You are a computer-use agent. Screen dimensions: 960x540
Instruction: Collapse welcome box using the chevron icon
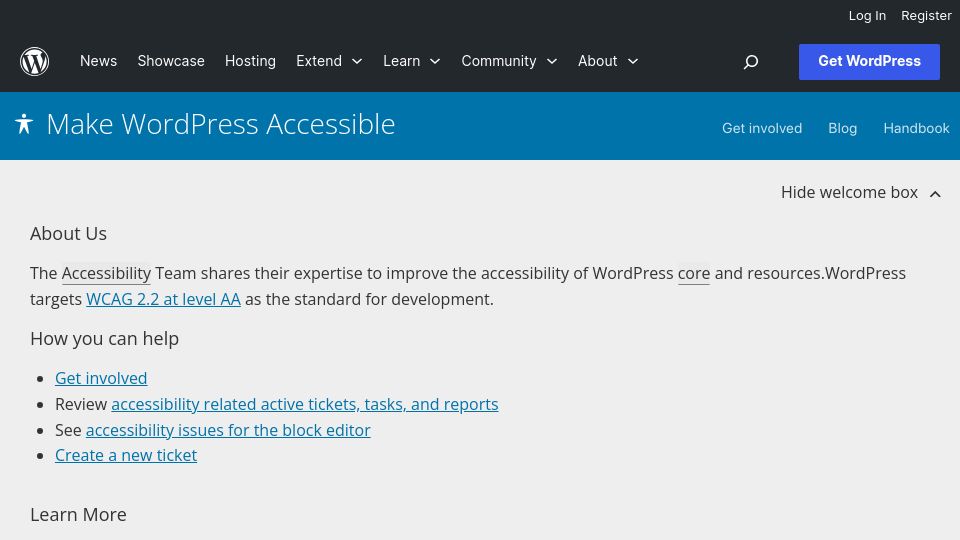(x=935, y=194)
